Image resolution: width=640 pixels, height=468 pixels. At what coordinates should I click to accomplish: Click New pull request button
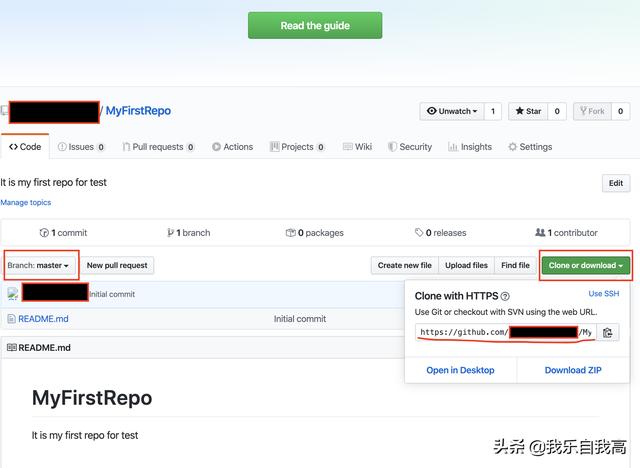click(117, 265)
